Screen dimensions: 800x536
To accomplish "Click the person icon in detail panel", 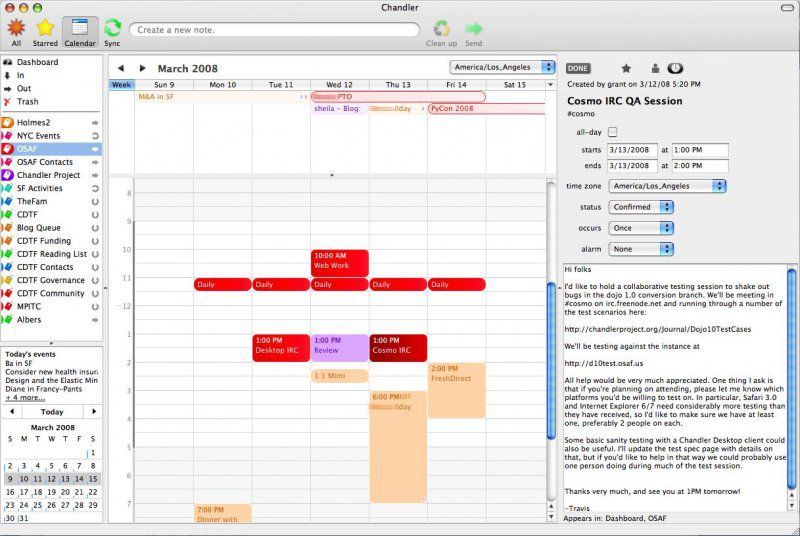I will 655,68.
